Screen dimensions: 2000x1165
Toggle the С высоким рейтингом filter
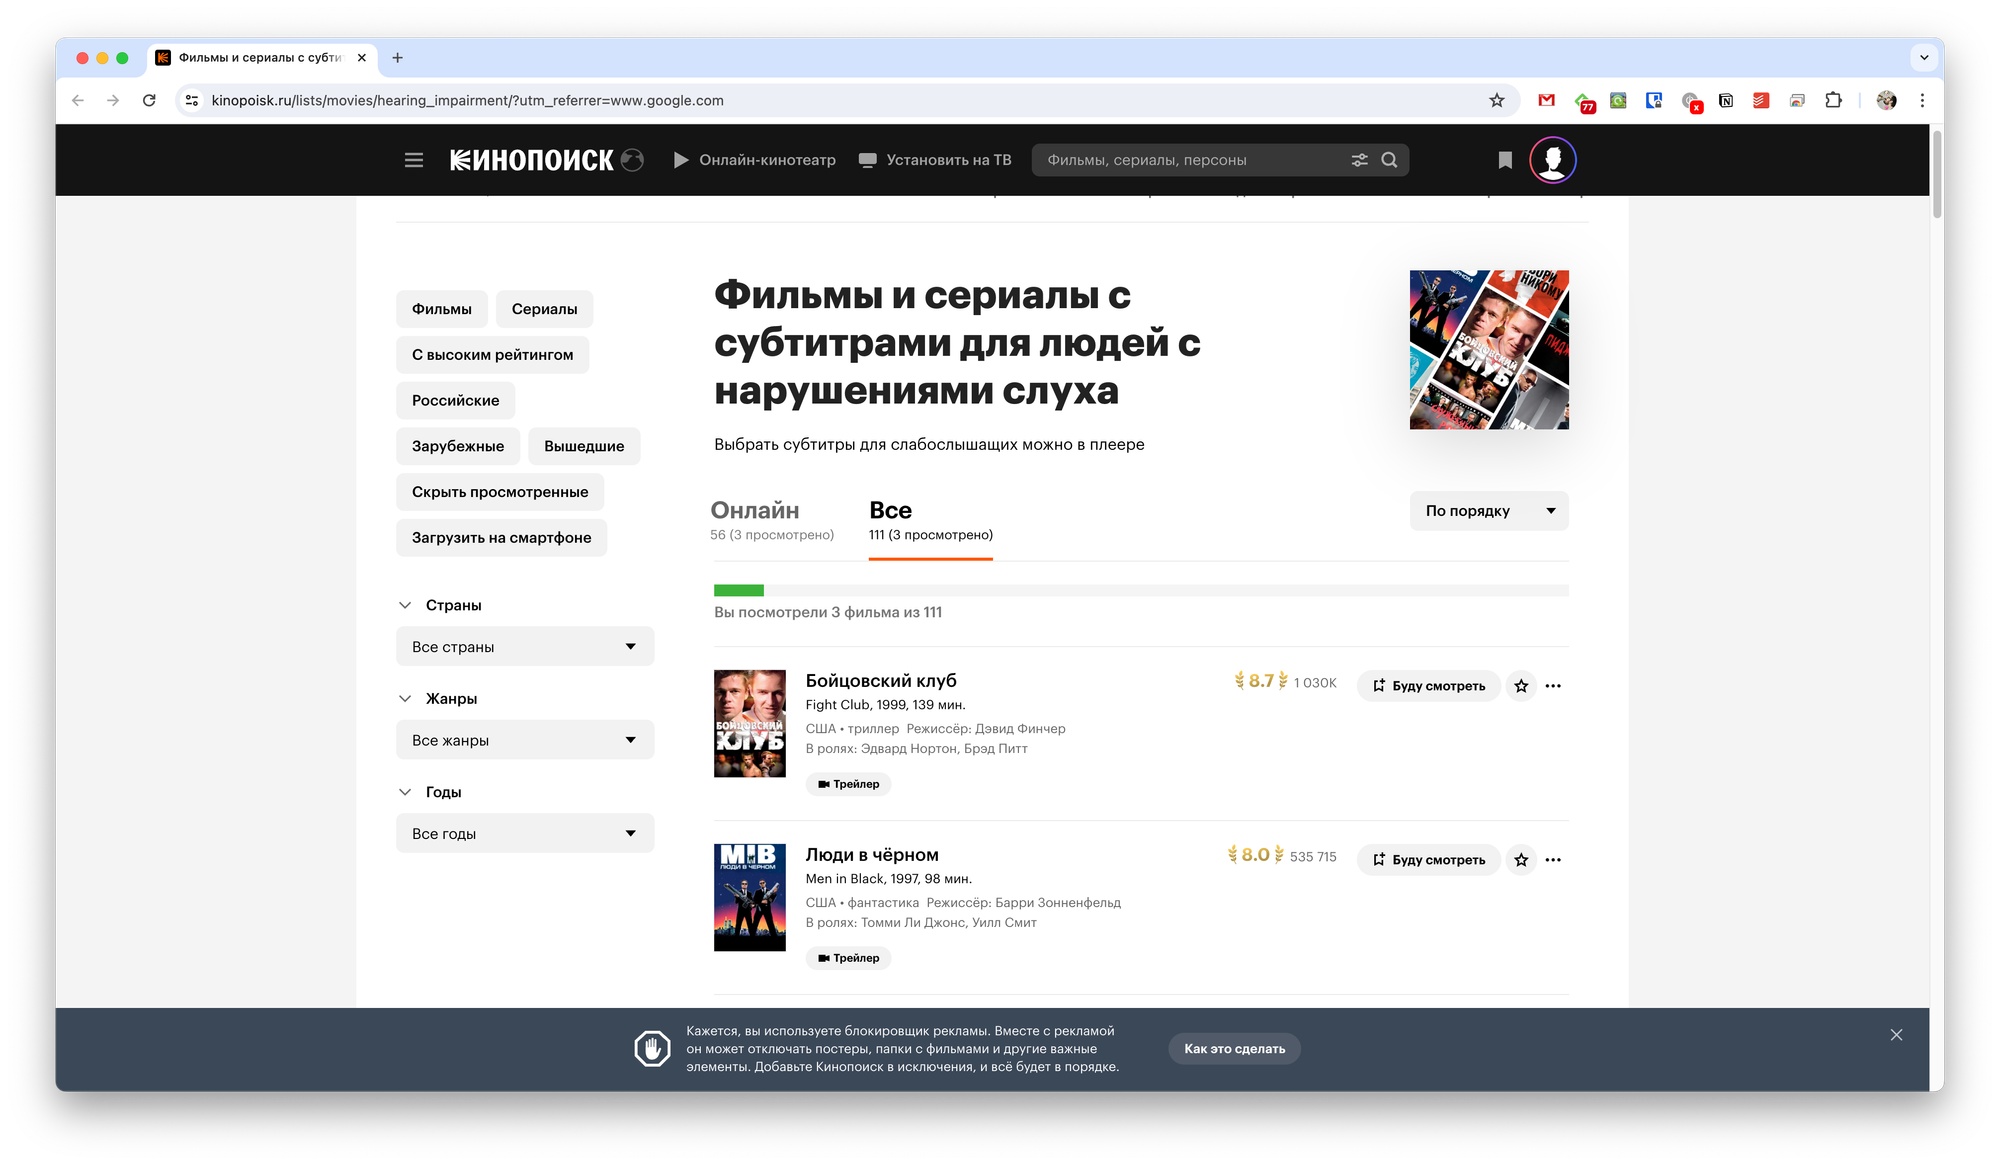coord(492,355)
